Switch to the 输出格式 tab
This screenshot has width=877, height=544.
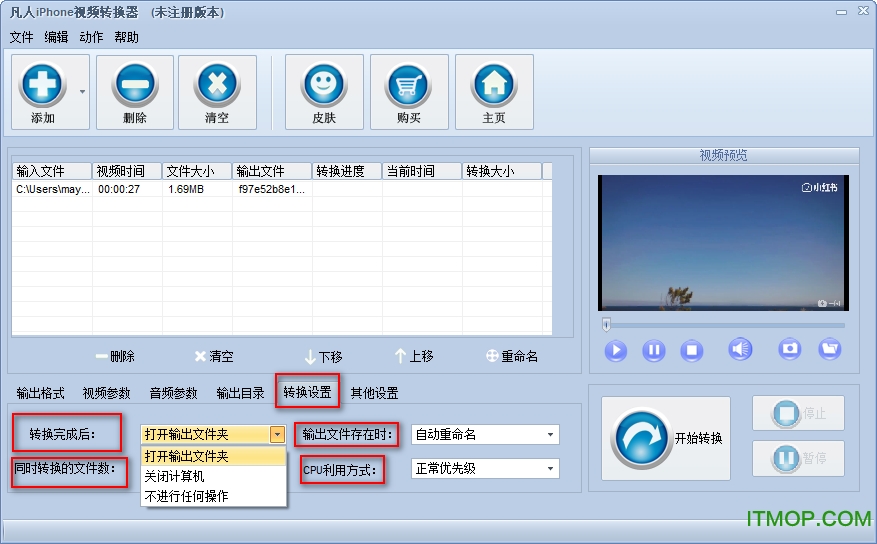pos(40,393)
